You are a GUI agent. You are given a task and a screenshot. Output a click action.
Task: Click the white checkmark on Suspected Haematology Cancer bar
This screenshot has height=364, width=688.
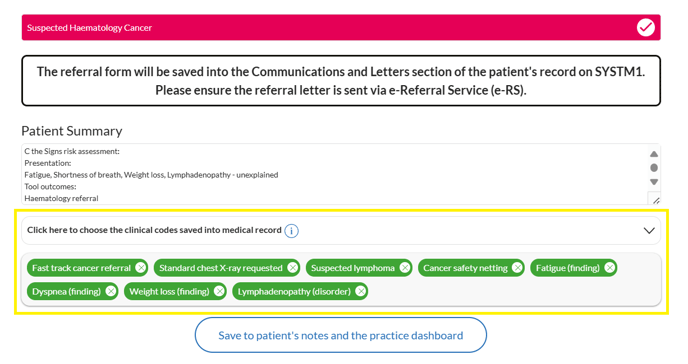(645, 28)
